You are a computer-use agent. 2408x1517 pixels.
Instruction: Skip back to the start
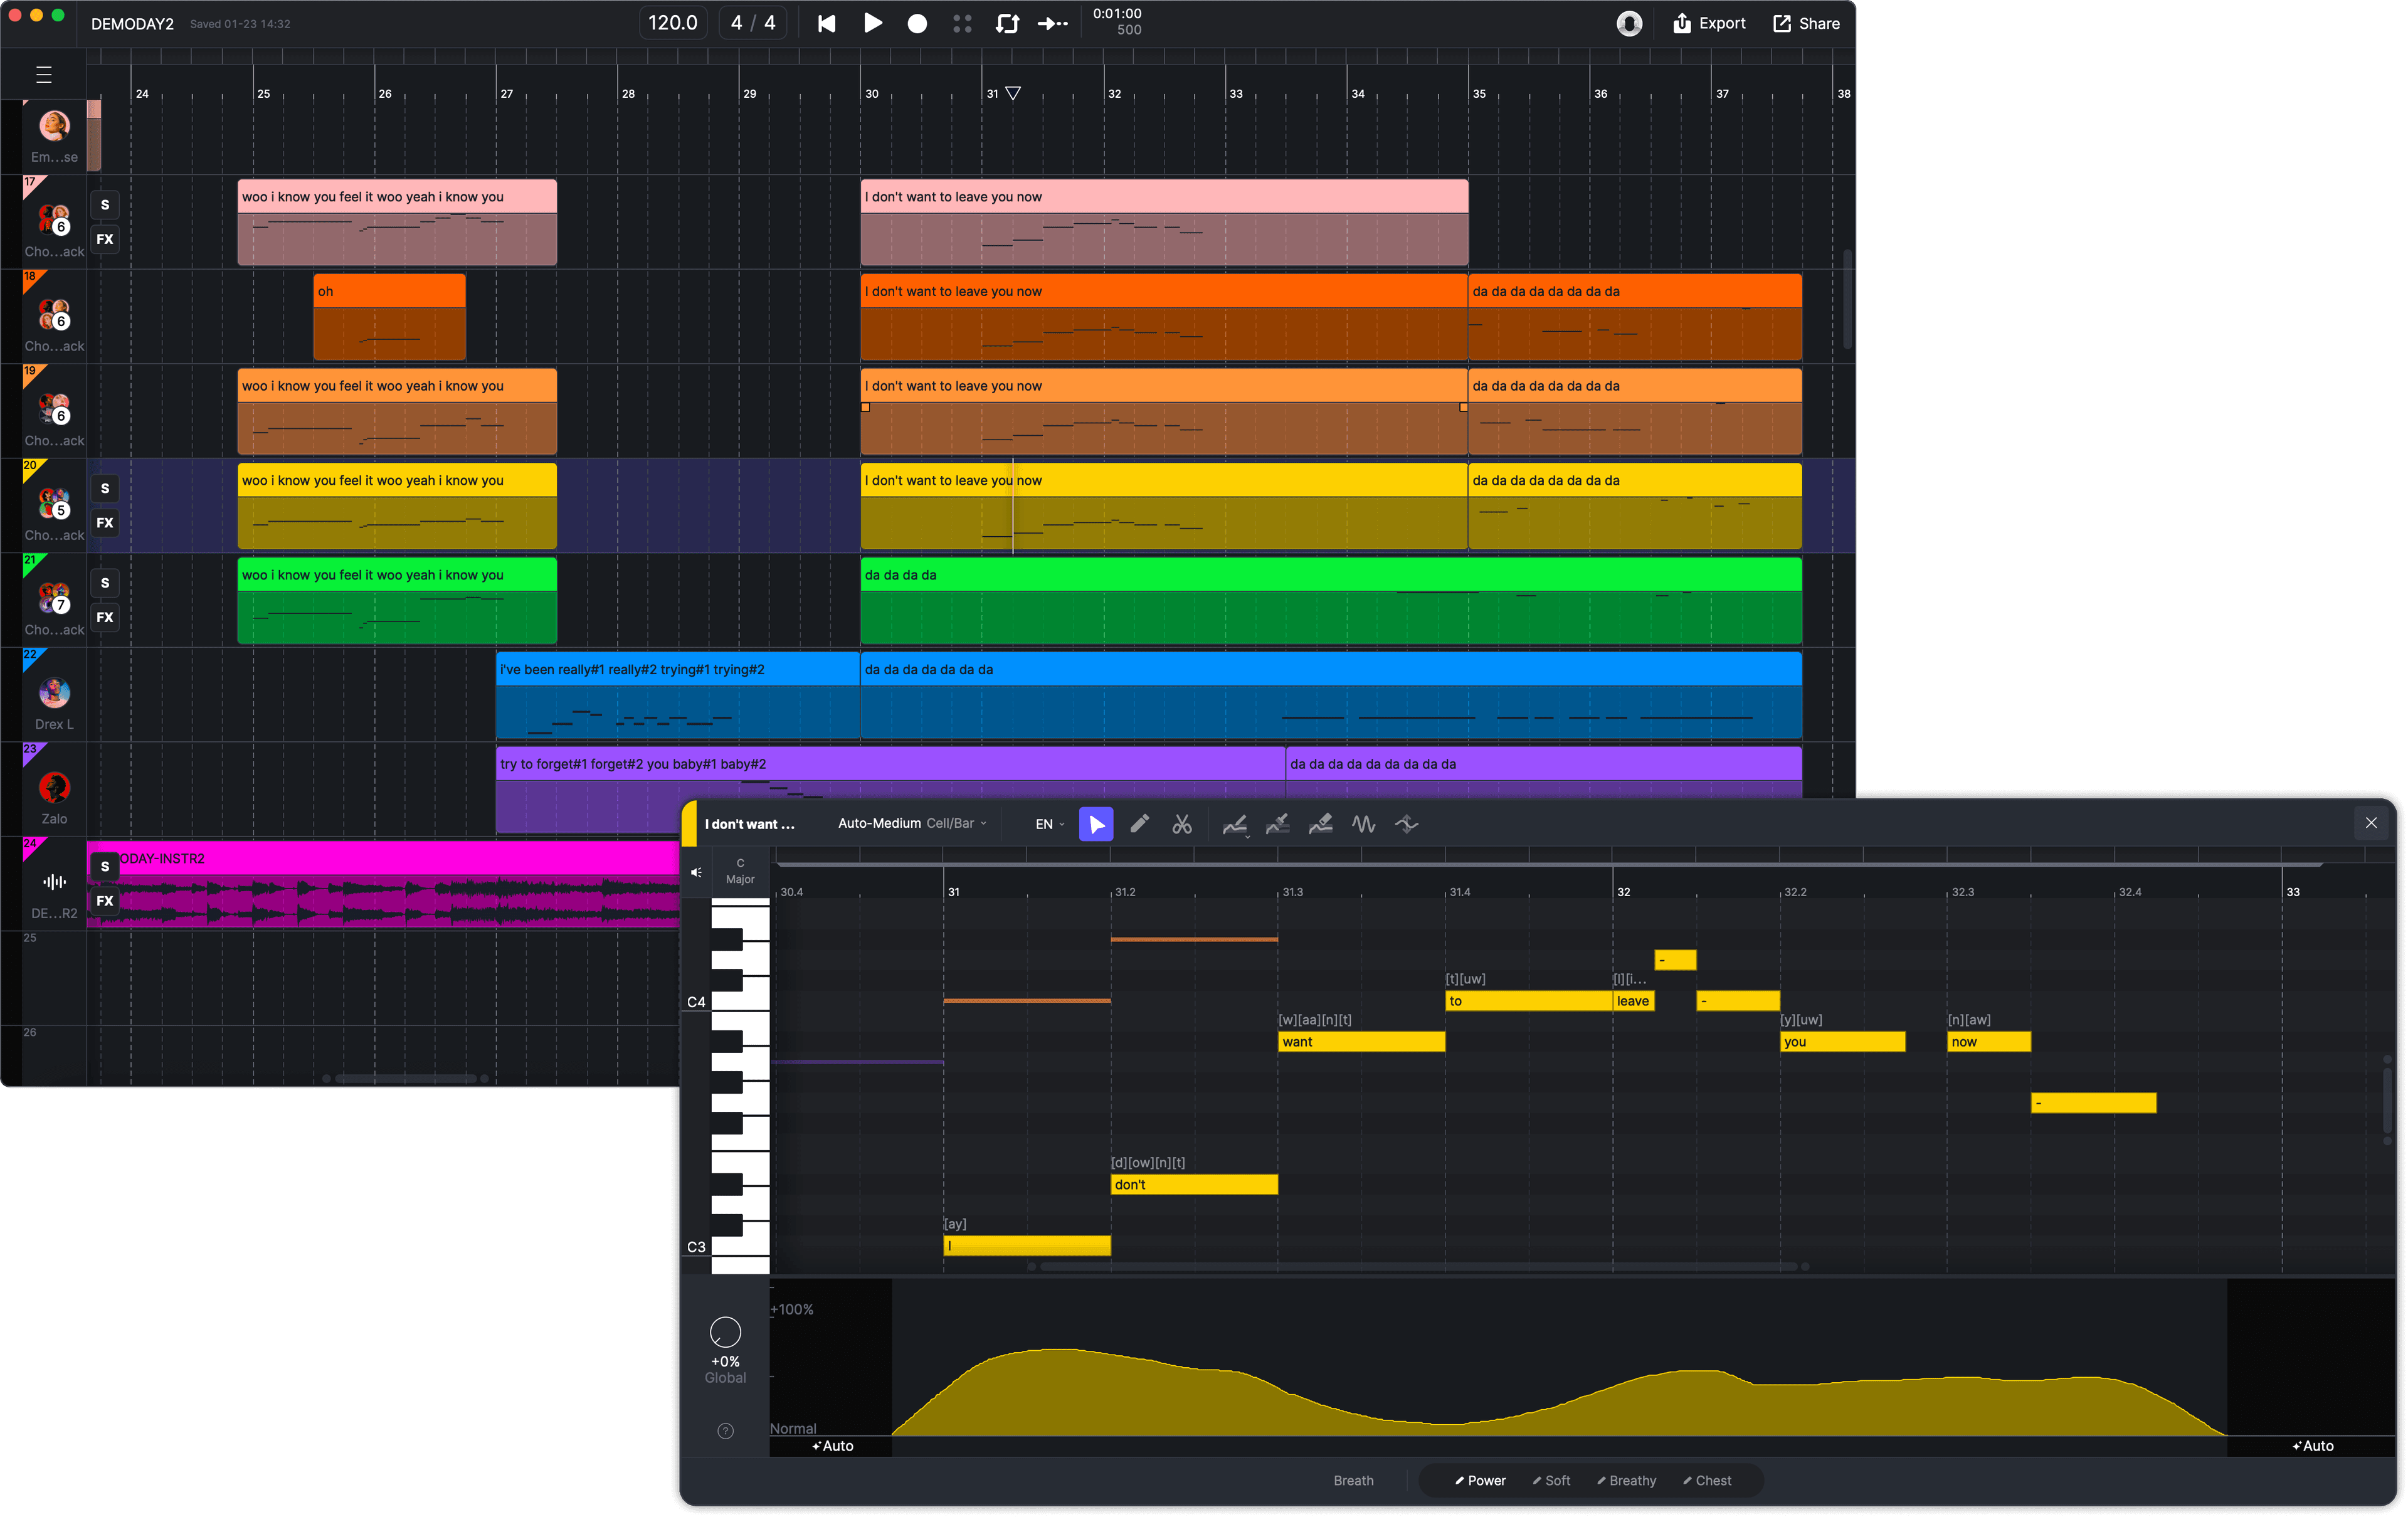click(826, 23)
